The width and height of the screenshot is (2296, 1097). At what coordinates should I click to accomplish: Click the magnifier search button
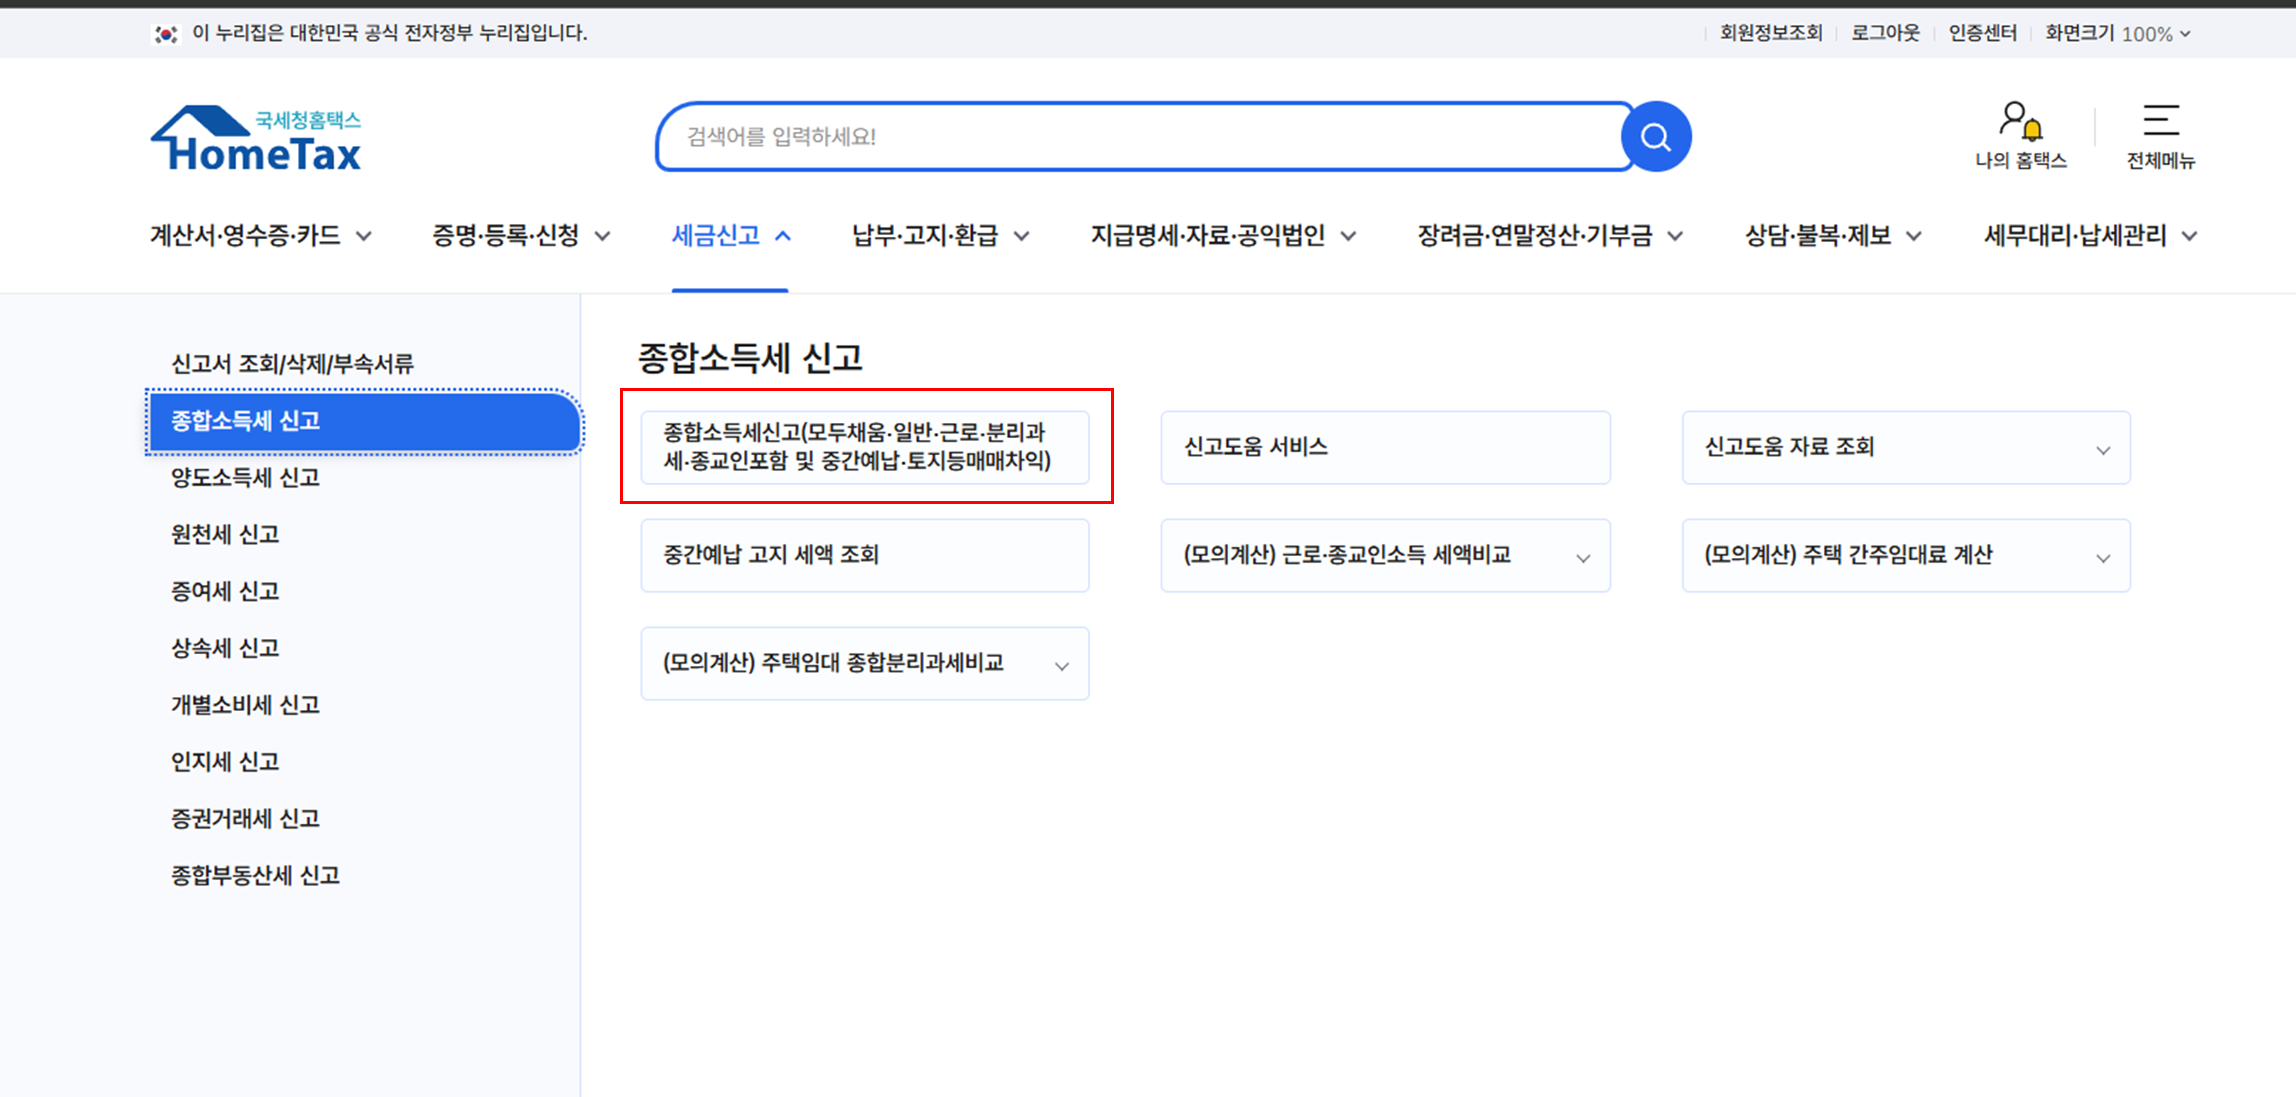(x=1656, y=137)
